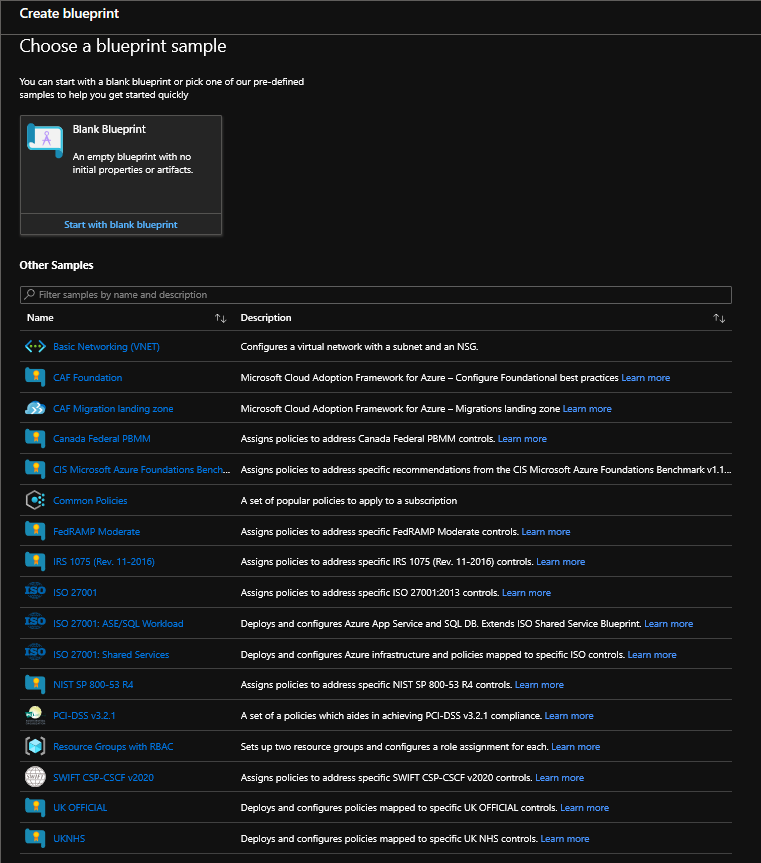This screenshot has height=863, width=761.
Task: Click the PCI-DSS v3.2.1 icon
Action: pyautogui.click(x=35, y=715)
